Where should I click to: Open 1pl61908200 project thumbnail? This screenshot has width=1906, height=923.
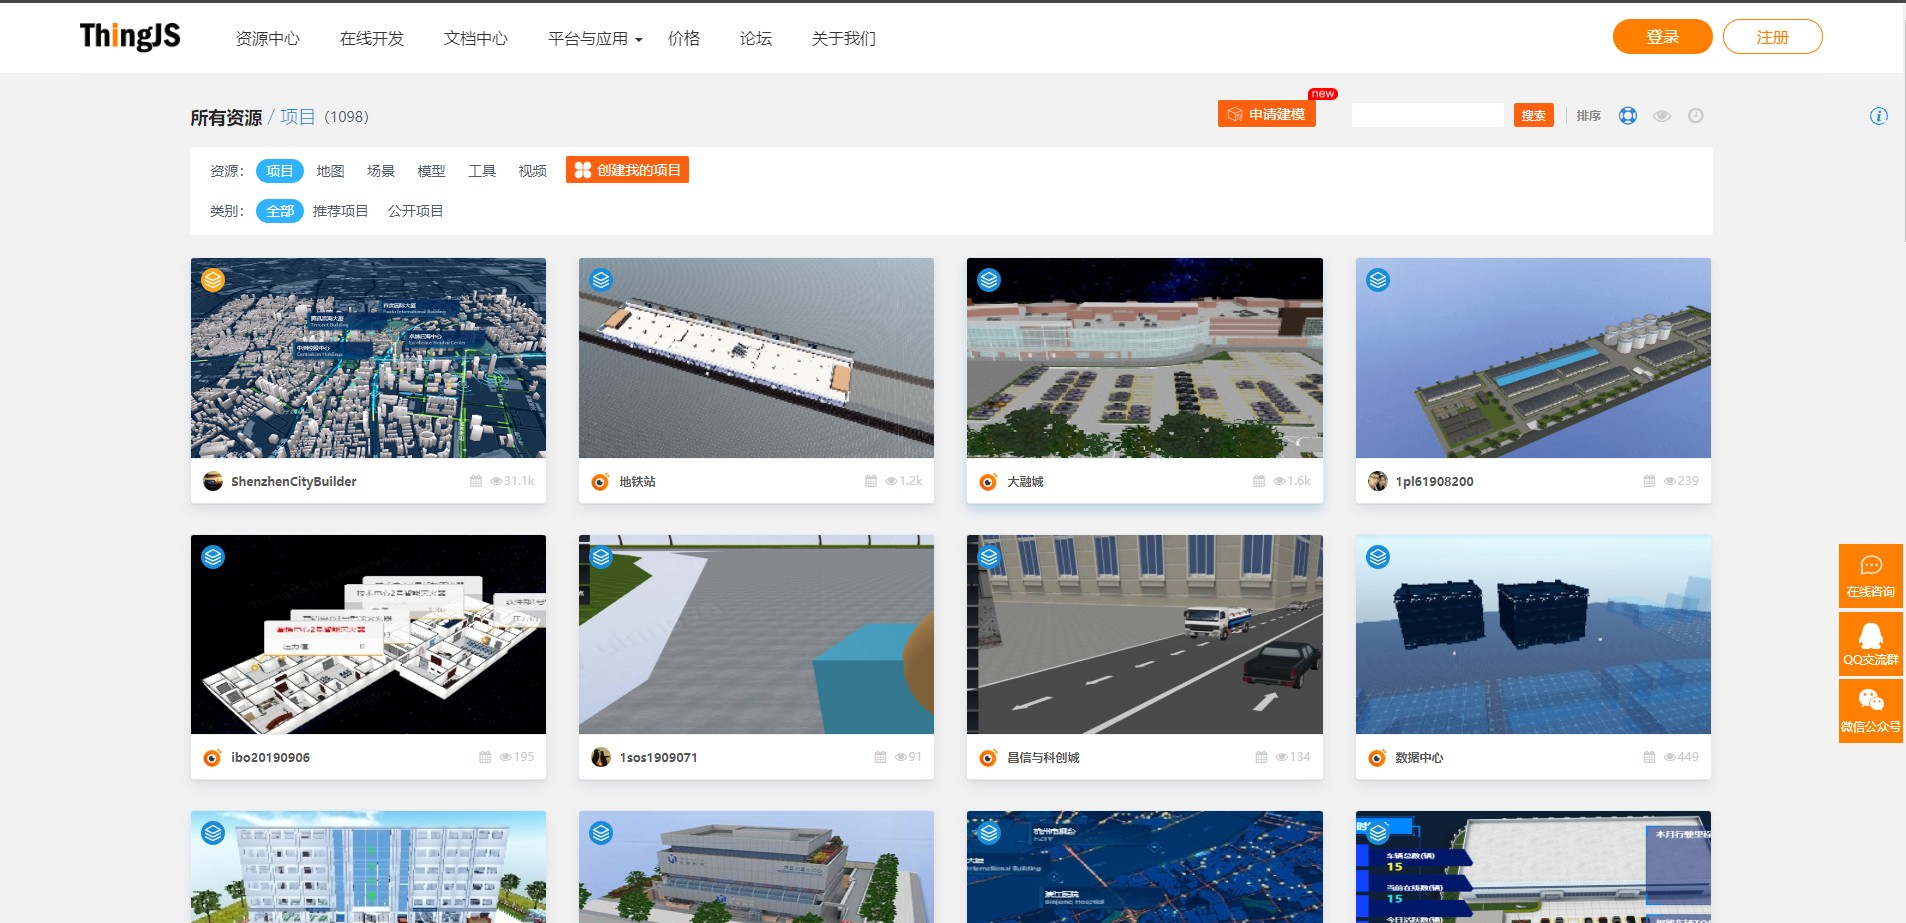point(1533,358)
